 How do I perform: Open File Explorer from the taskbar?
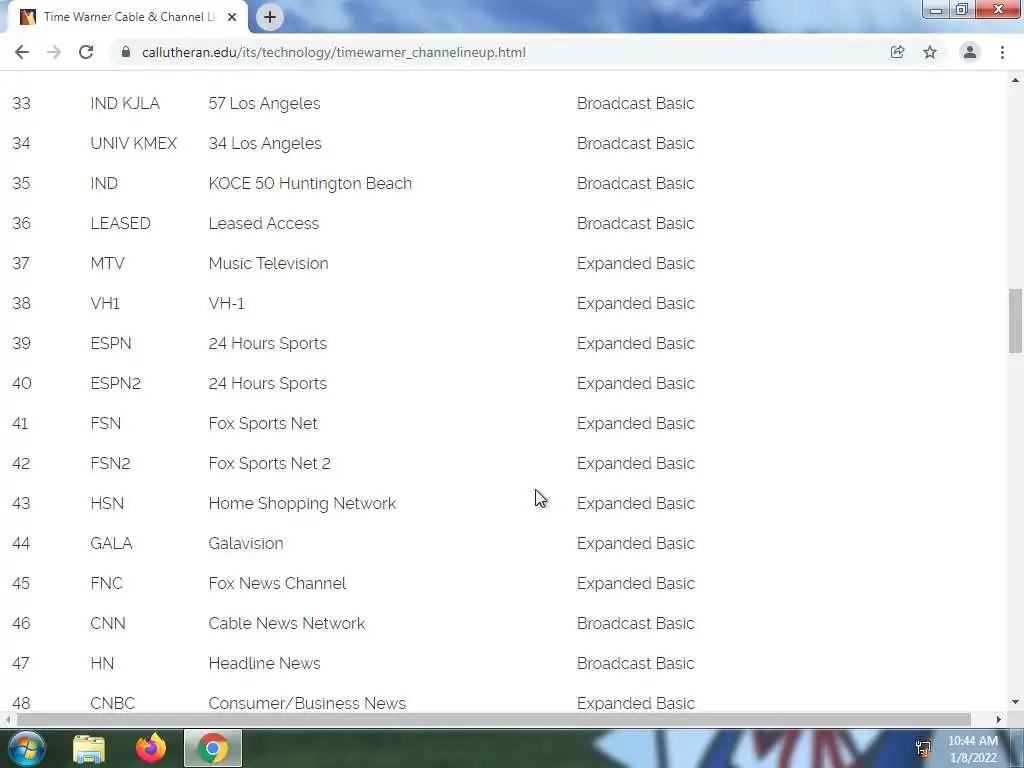pos(89,748)
